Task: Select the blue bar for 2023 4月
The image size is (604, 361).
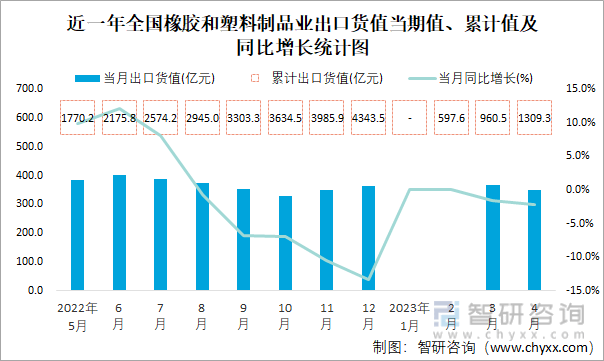Action: tap(534, 240)
